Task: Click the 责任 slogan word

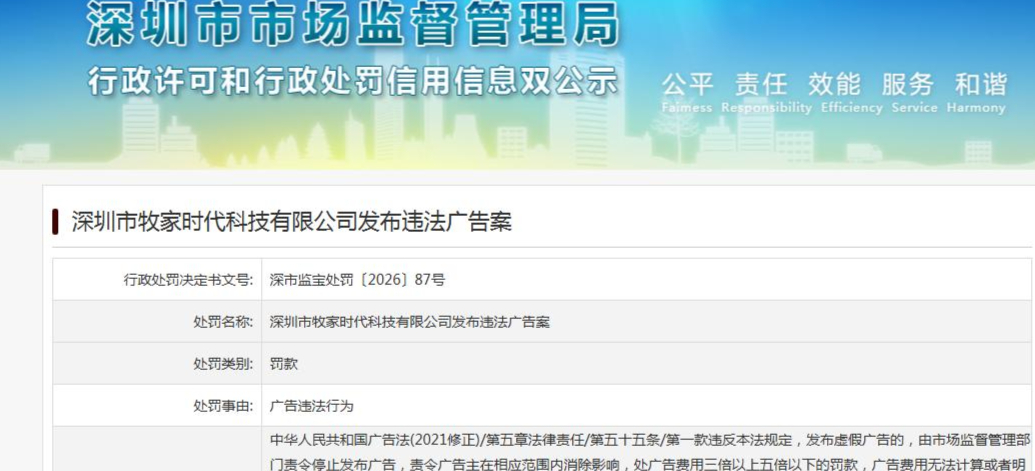Action: 760,84
